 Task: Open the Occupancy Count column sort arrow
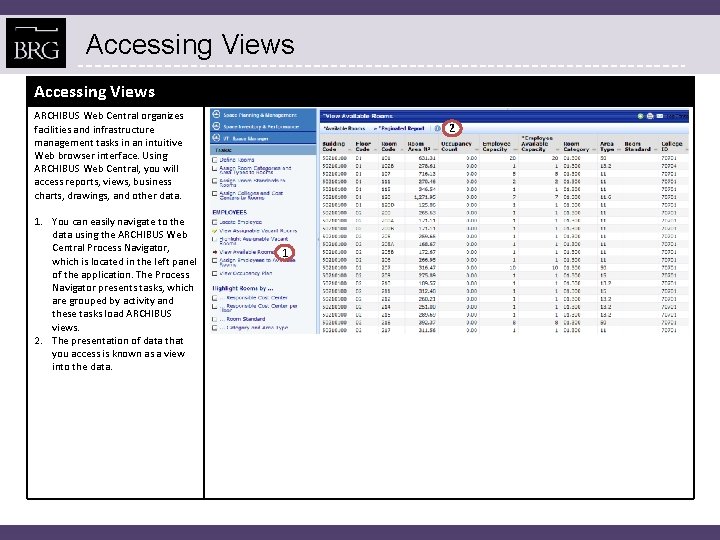point(476,150)
